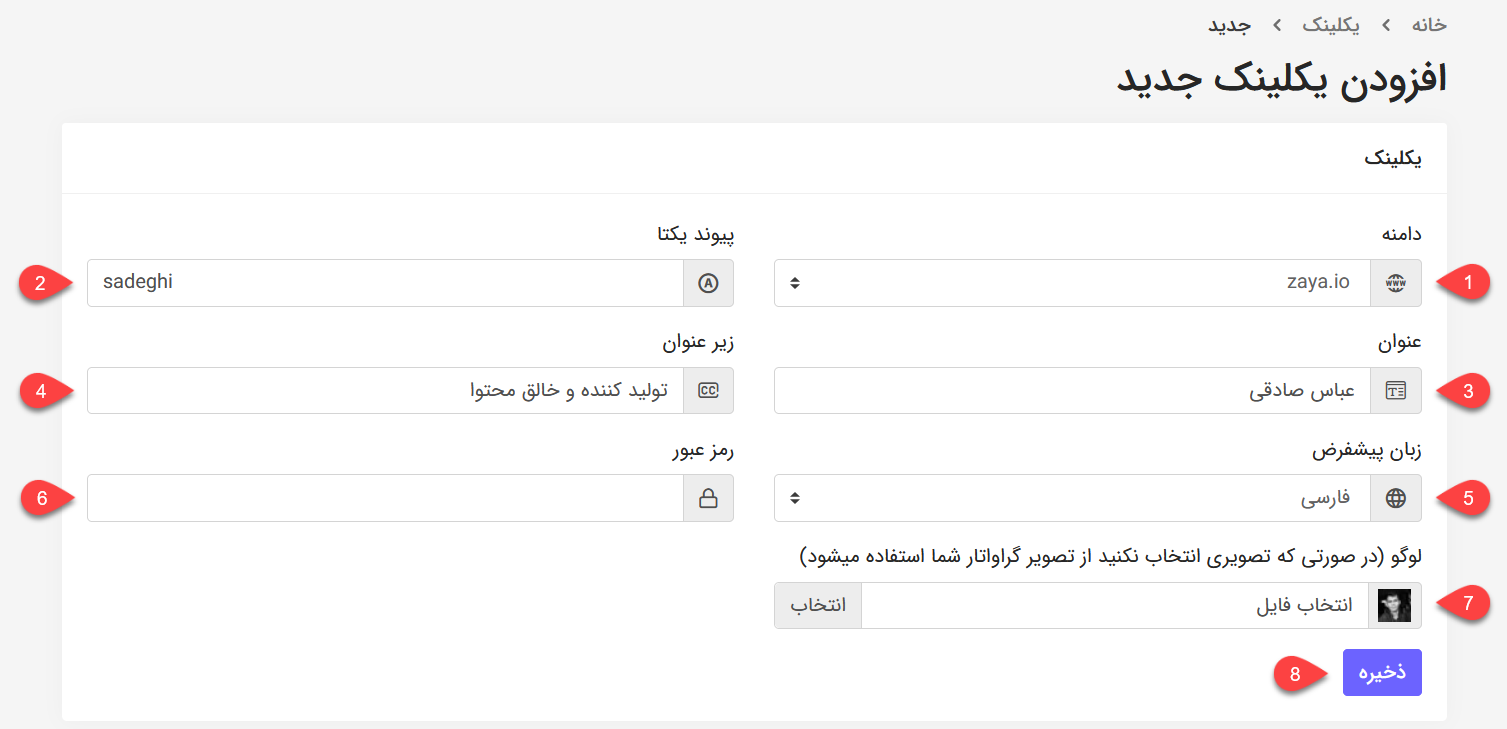Click the title icon next to عباس صادقی
1507x729 pixels.
1395,390
